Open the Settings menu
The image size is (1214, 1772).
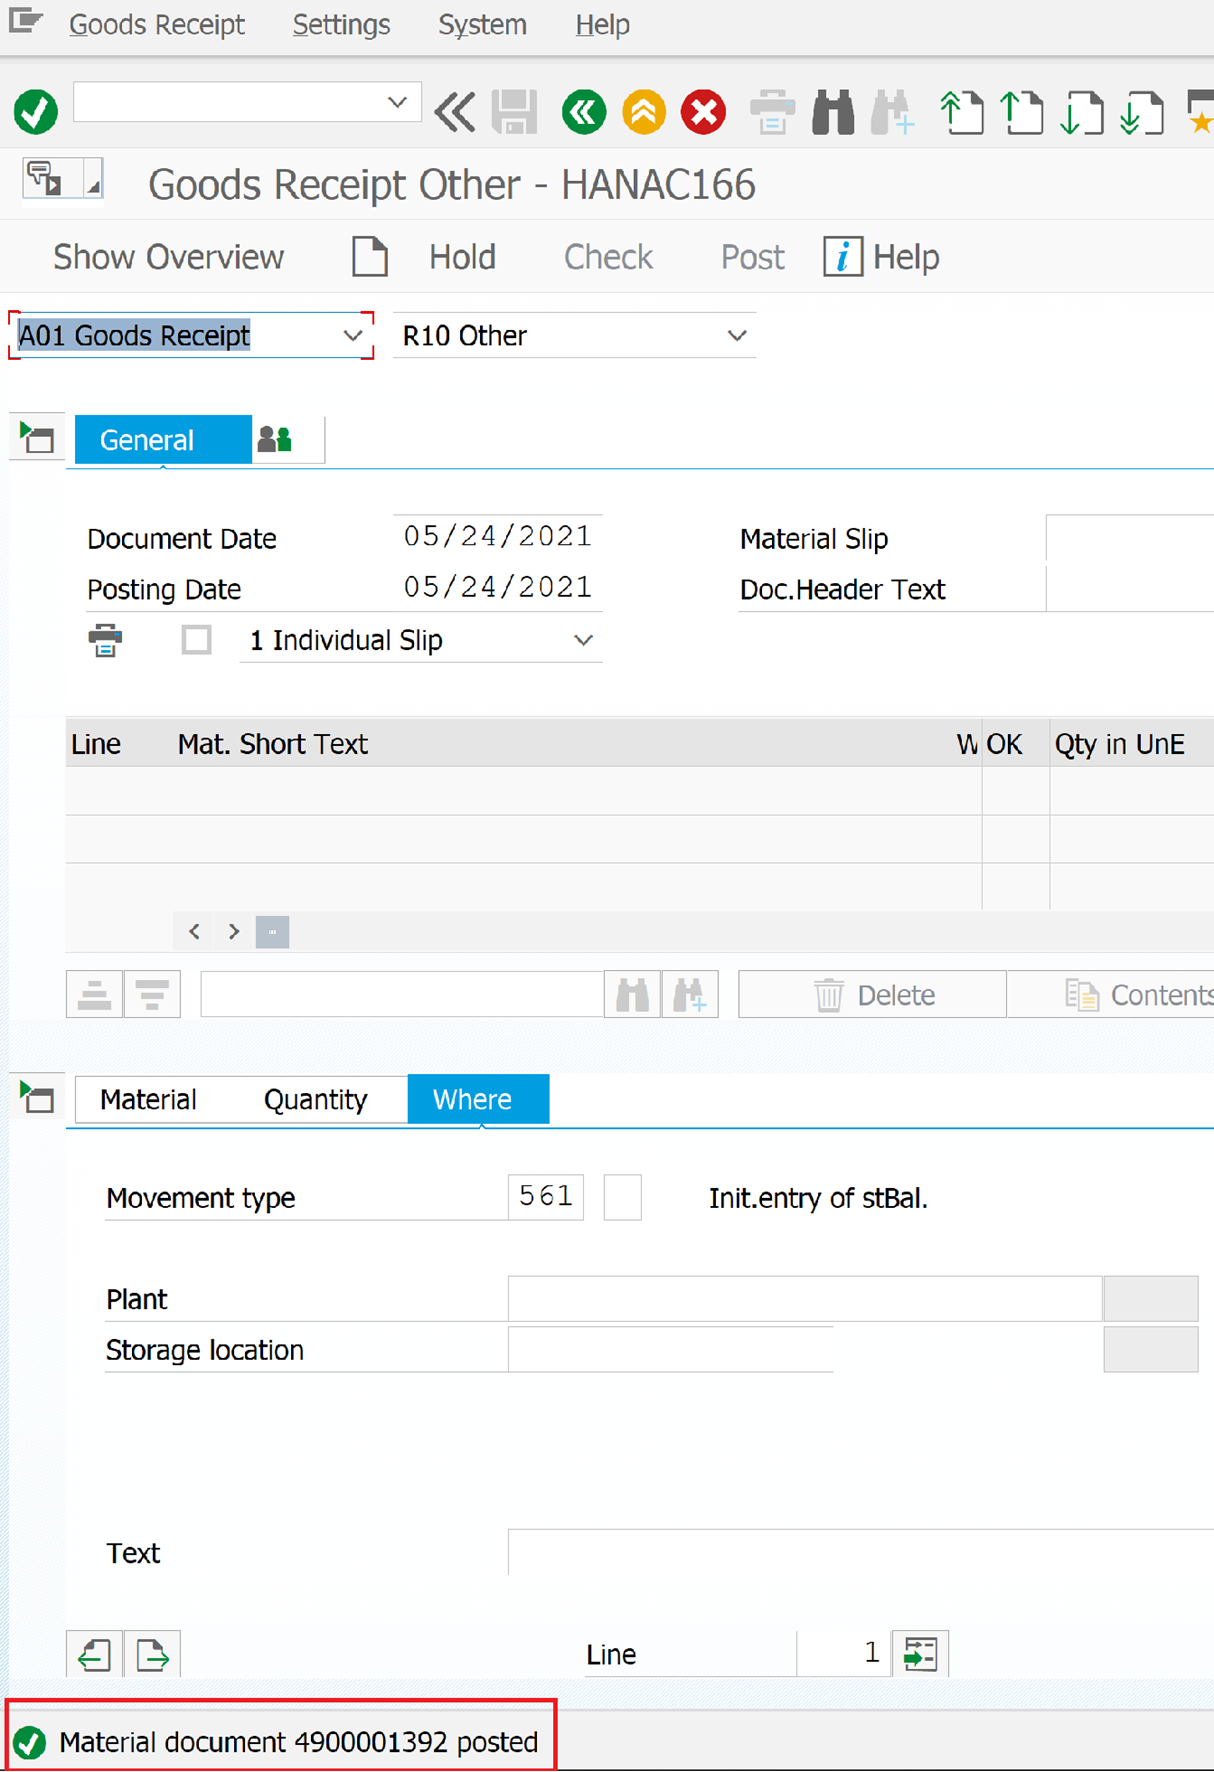[x=341, y=25]
